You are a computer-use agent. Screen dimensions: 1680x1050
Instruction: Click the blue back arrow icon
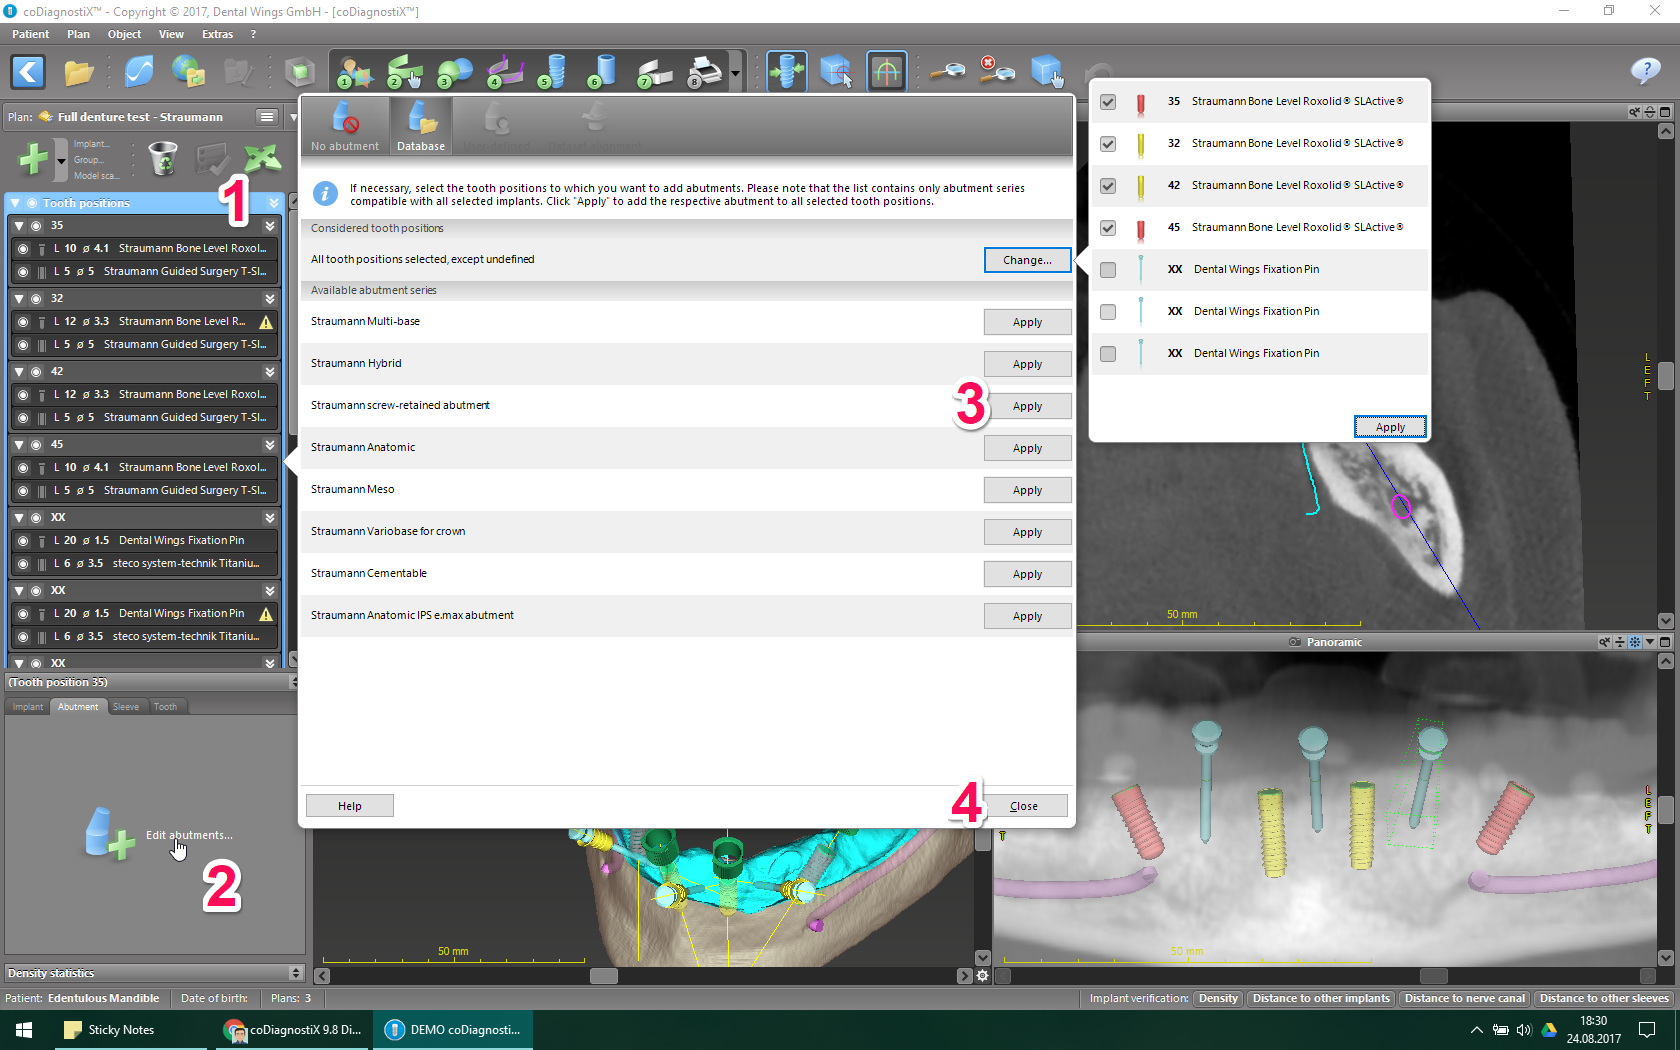click(x=28, y=72)
